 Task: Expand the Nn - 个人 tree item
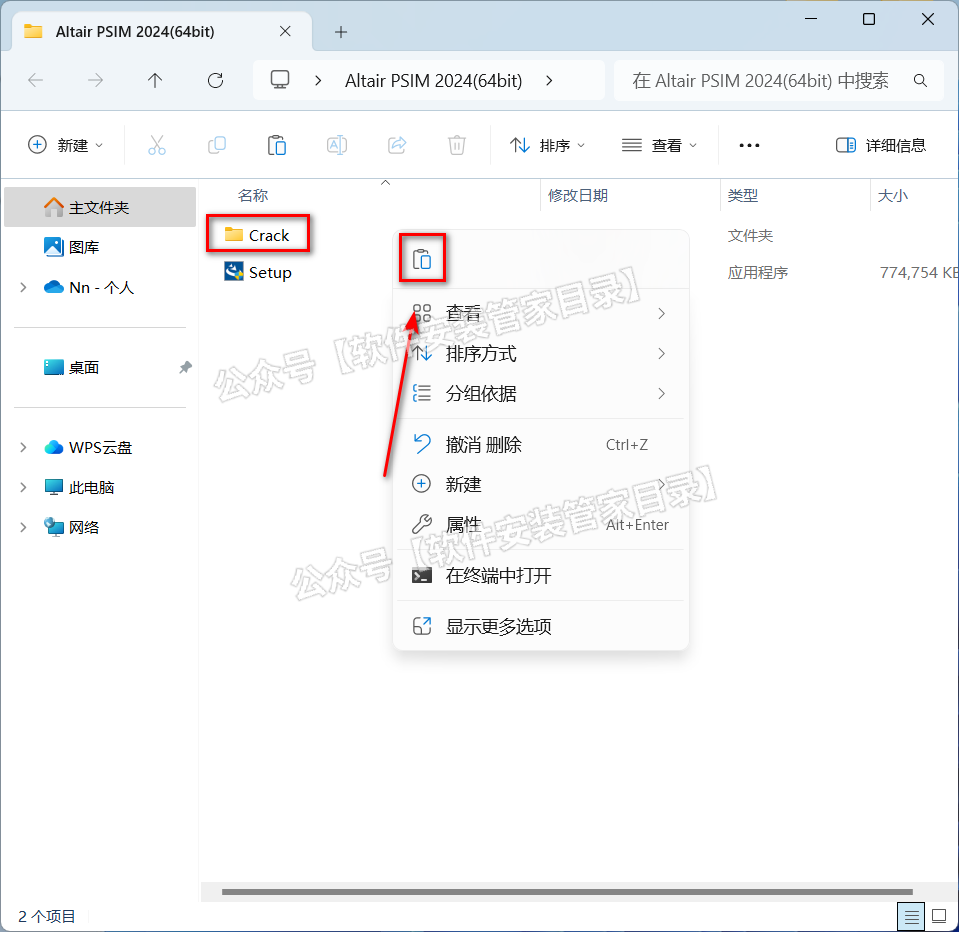point(23,287)
